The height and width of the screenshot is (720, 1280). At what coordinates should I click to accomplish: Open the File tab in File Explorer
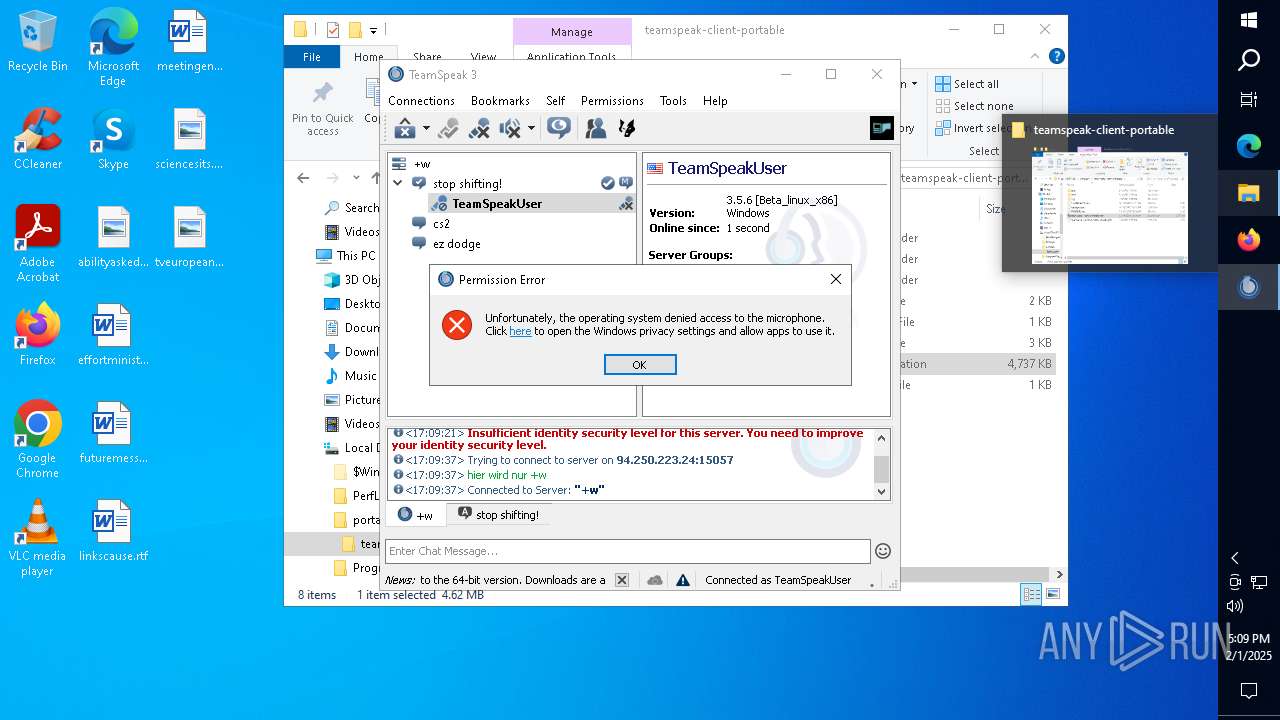coord(312,57)
